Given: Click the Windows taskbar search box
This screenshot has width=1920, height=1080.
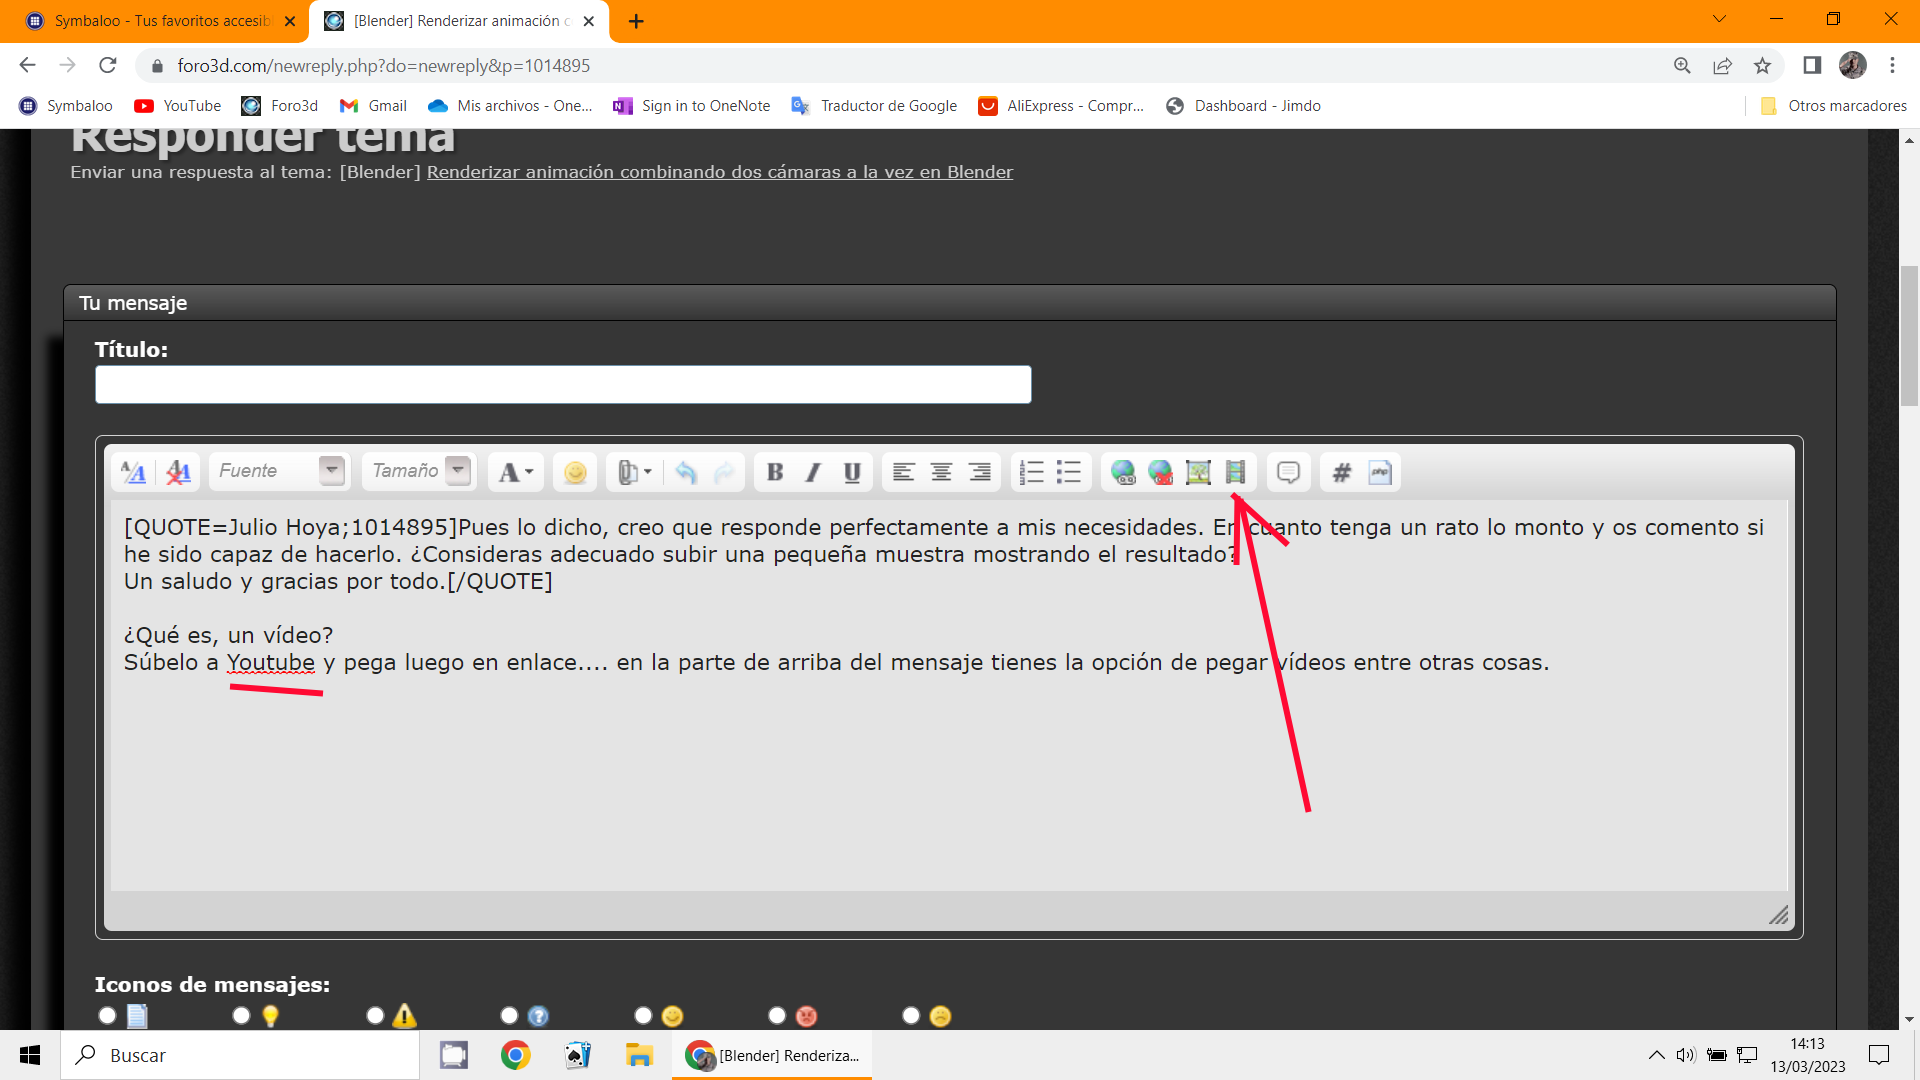Looking at the screenshot, I should click(x=240, y=1055).
